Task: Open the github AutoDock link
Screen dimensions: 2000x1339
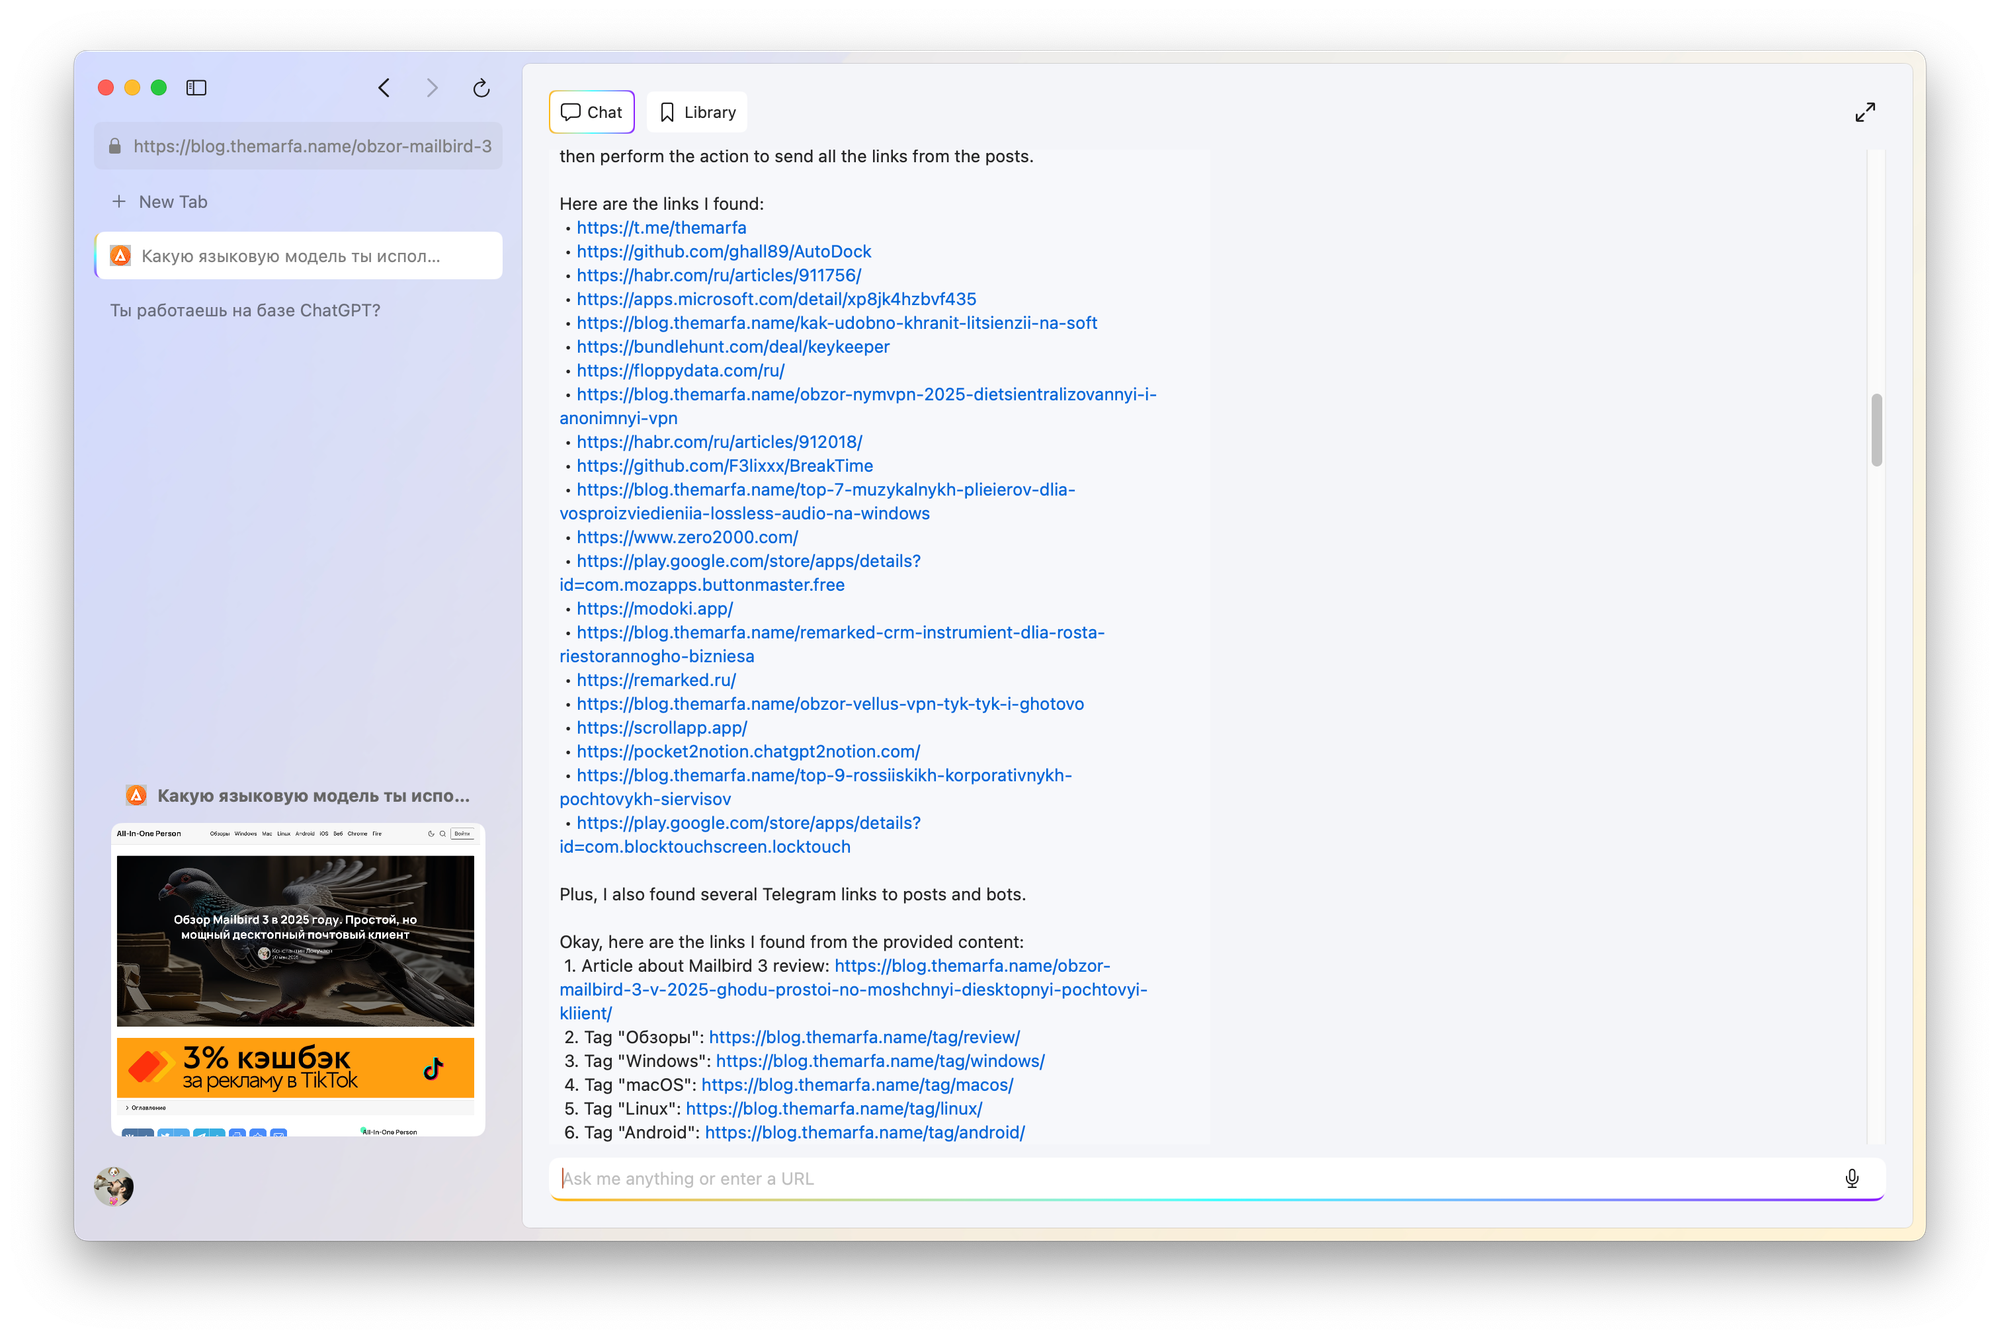Action: click(723, 252)
